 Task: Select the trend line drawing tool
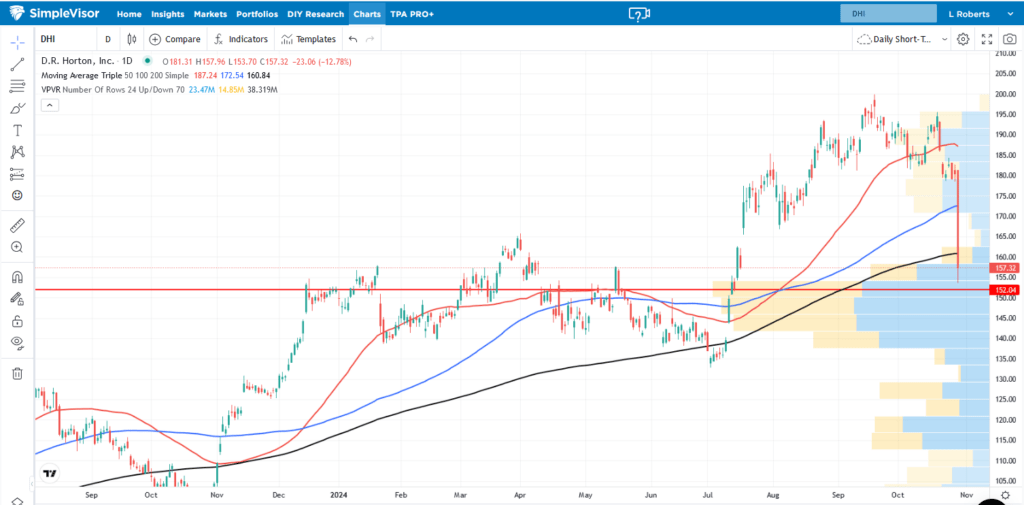(17, 64)
